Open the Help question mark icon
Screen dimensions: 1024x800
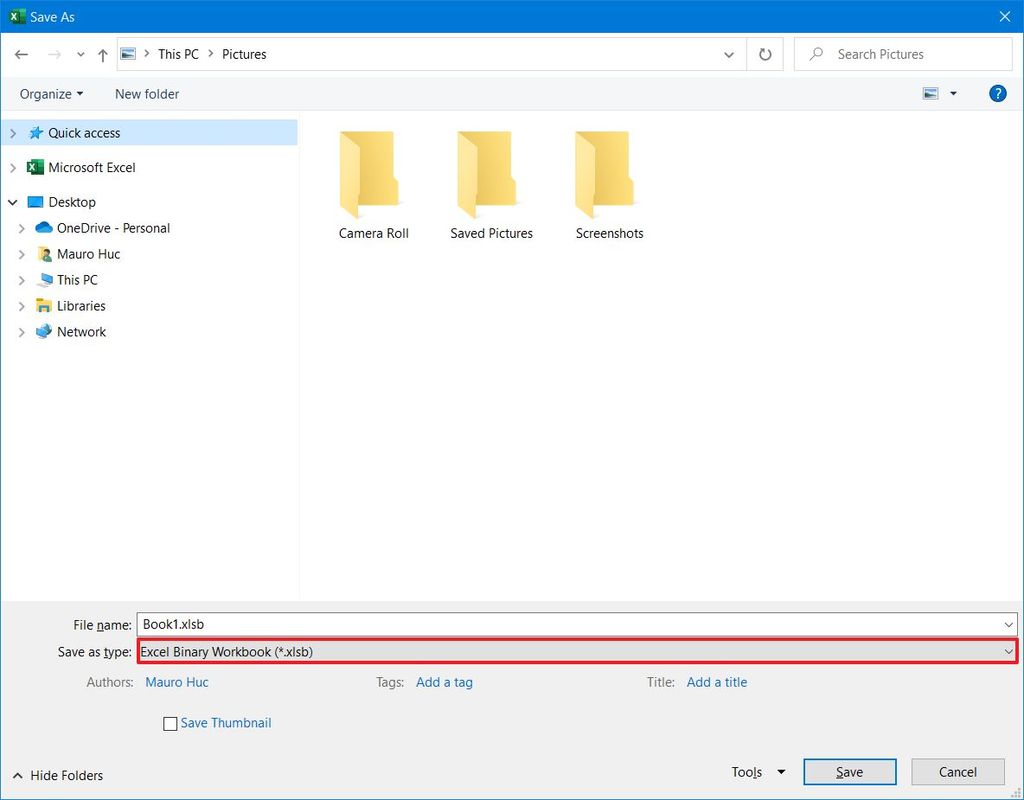pyautogui.click(x=997, y=93)
